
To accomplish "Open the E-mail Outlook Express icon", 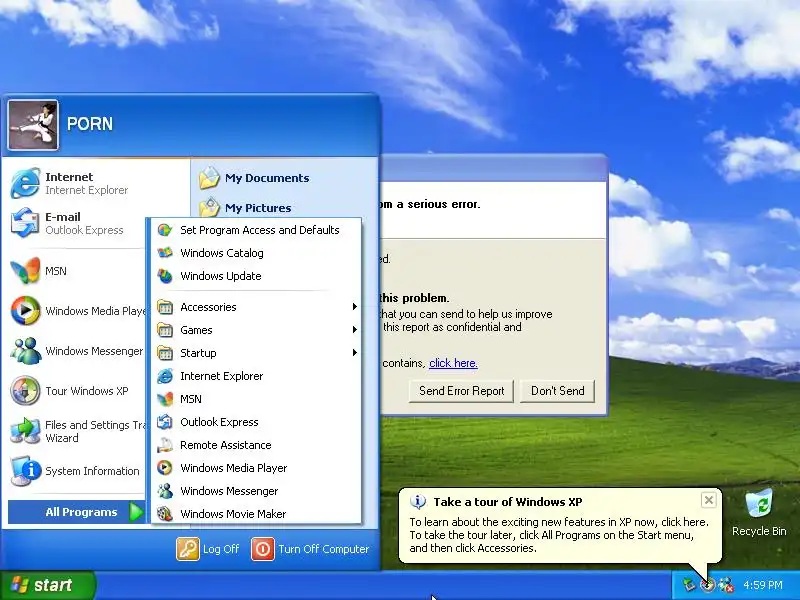I will click(25, 222).
